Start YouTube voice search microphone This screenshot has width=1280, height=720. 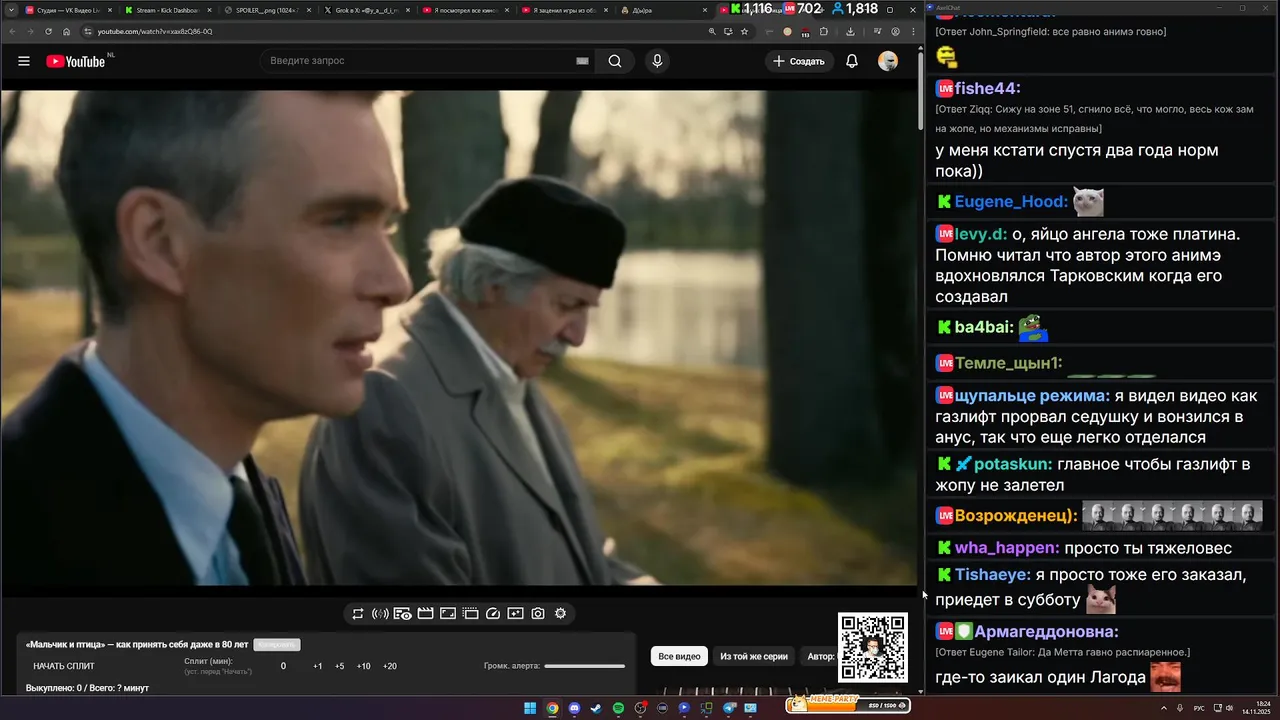pyautogui.click(x=657, y=61)
